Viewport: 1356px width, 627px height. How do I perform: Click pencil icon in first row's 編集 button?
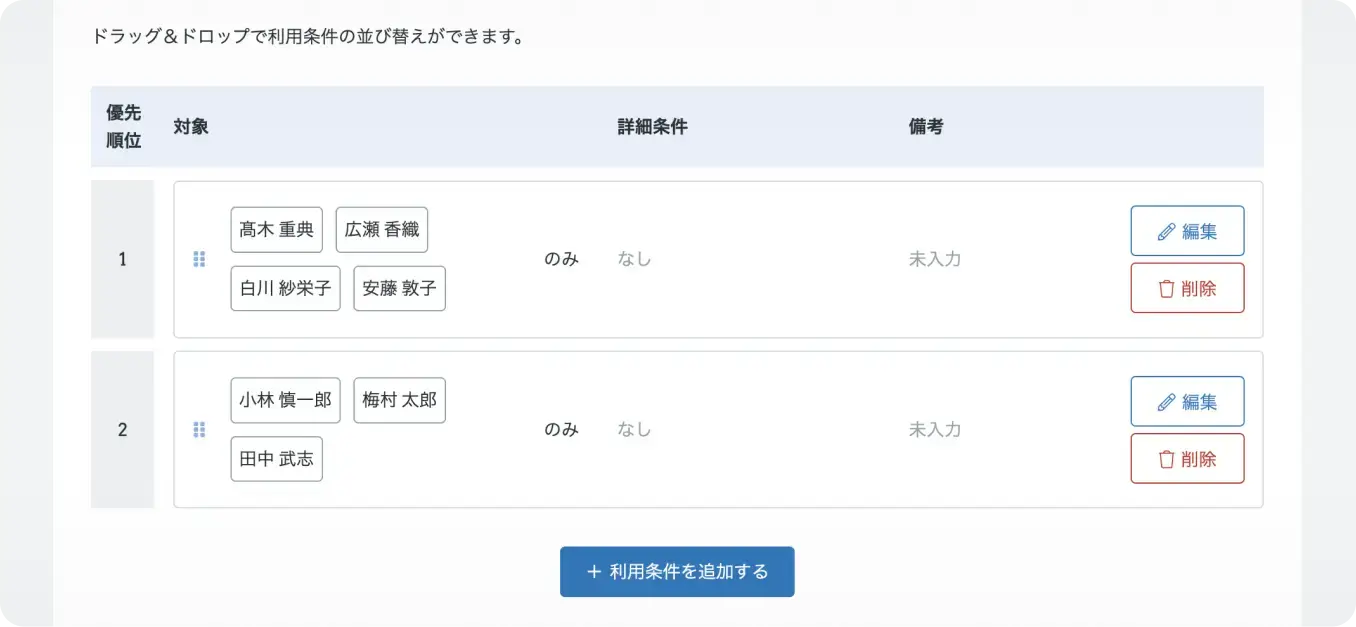1166,232
